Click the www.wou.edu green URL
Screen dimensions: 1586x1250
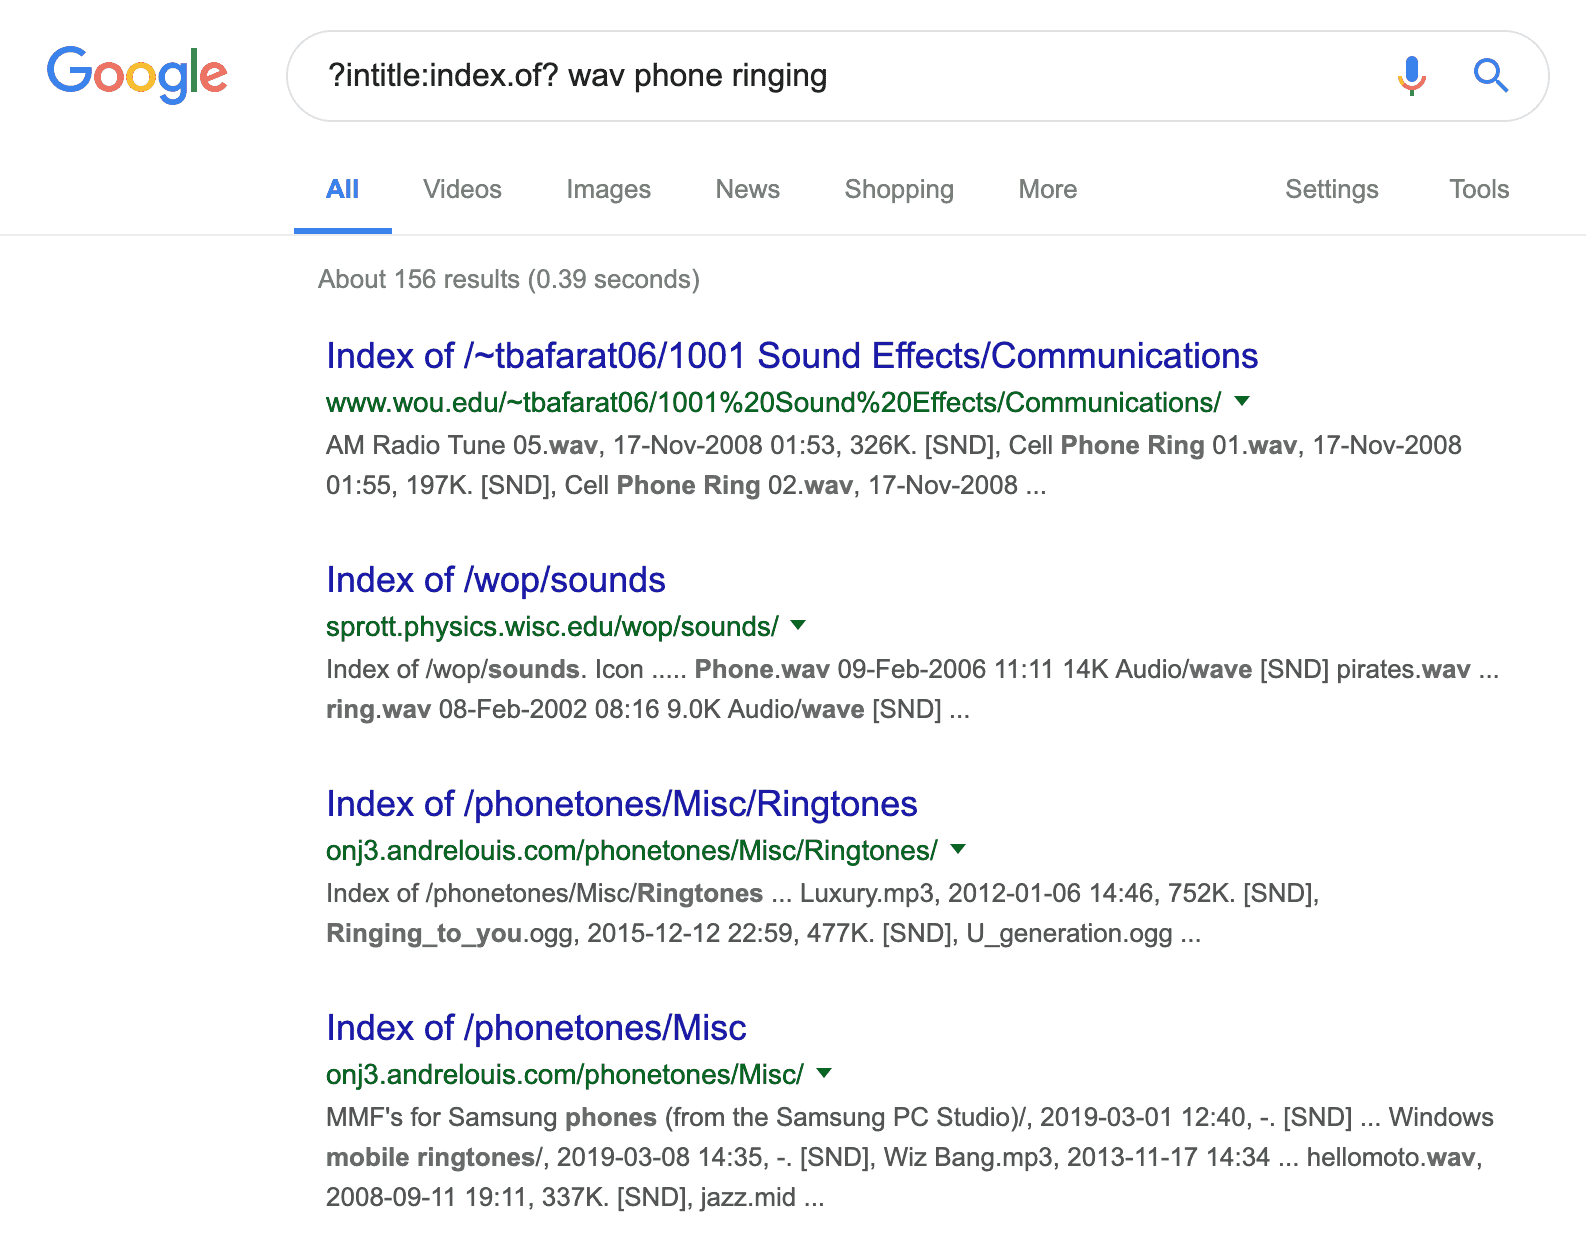(x=773, y=402)
